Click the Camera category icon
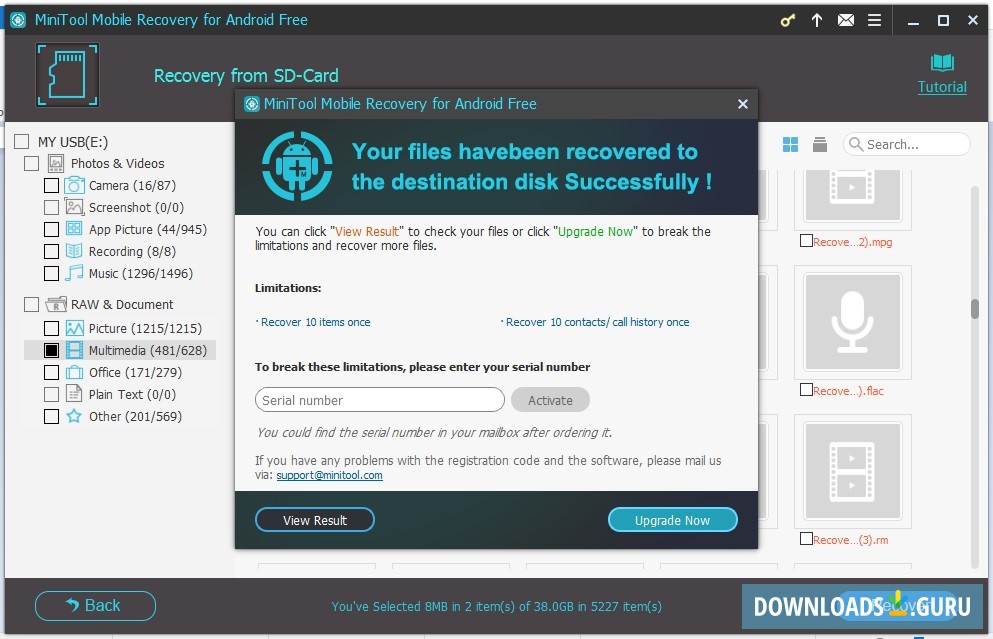 74,185
